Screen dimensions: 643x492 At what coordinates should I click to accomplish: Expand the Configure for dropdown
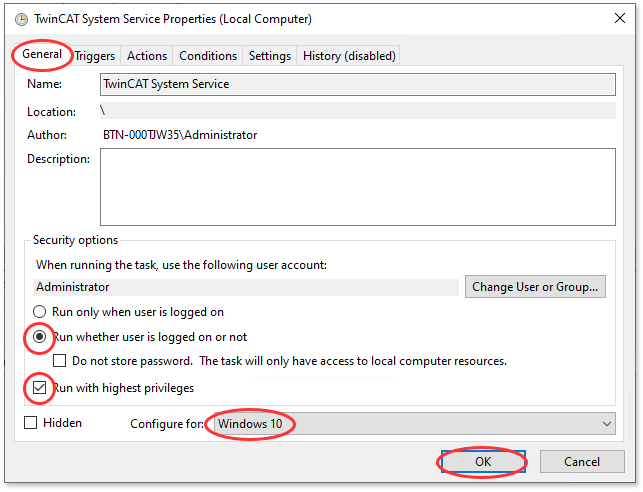pos(411,424)
